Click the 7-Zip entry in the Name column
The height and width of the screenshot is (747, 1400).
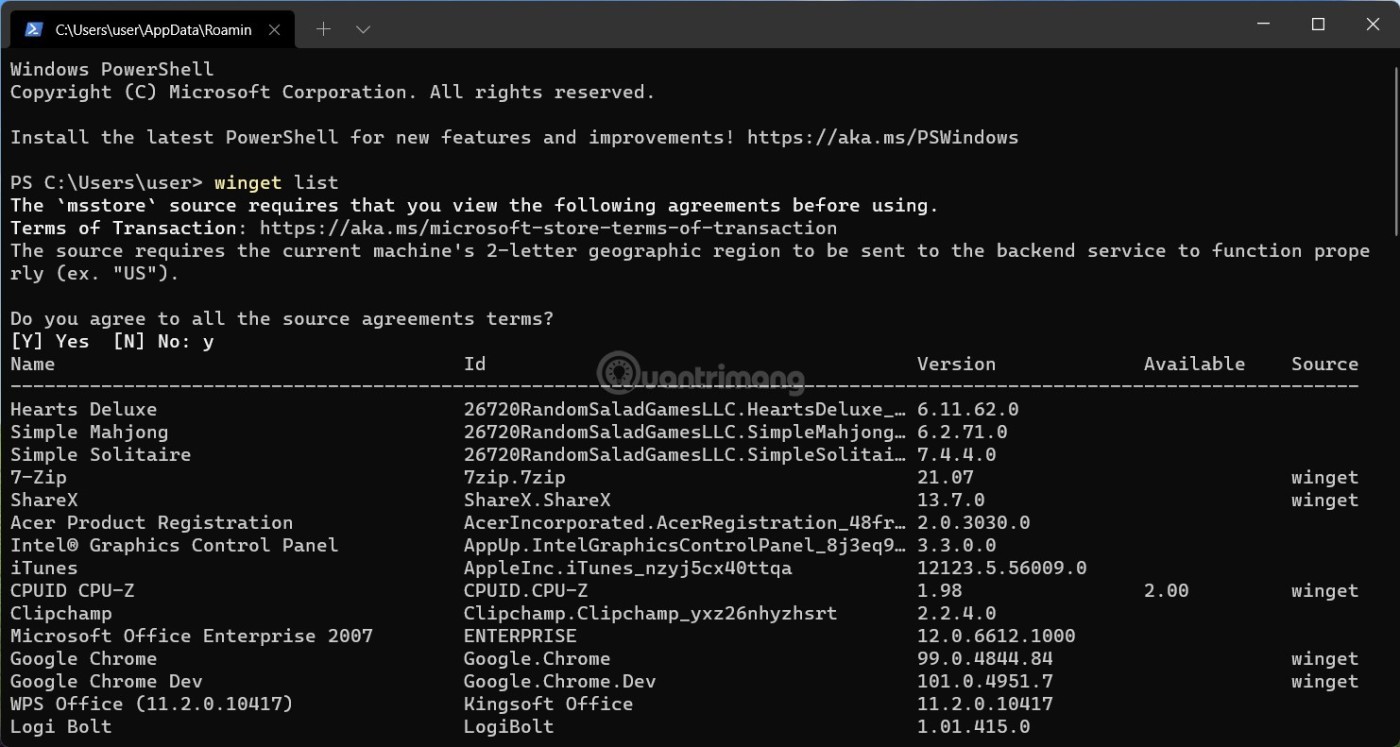tap(38, 477)
